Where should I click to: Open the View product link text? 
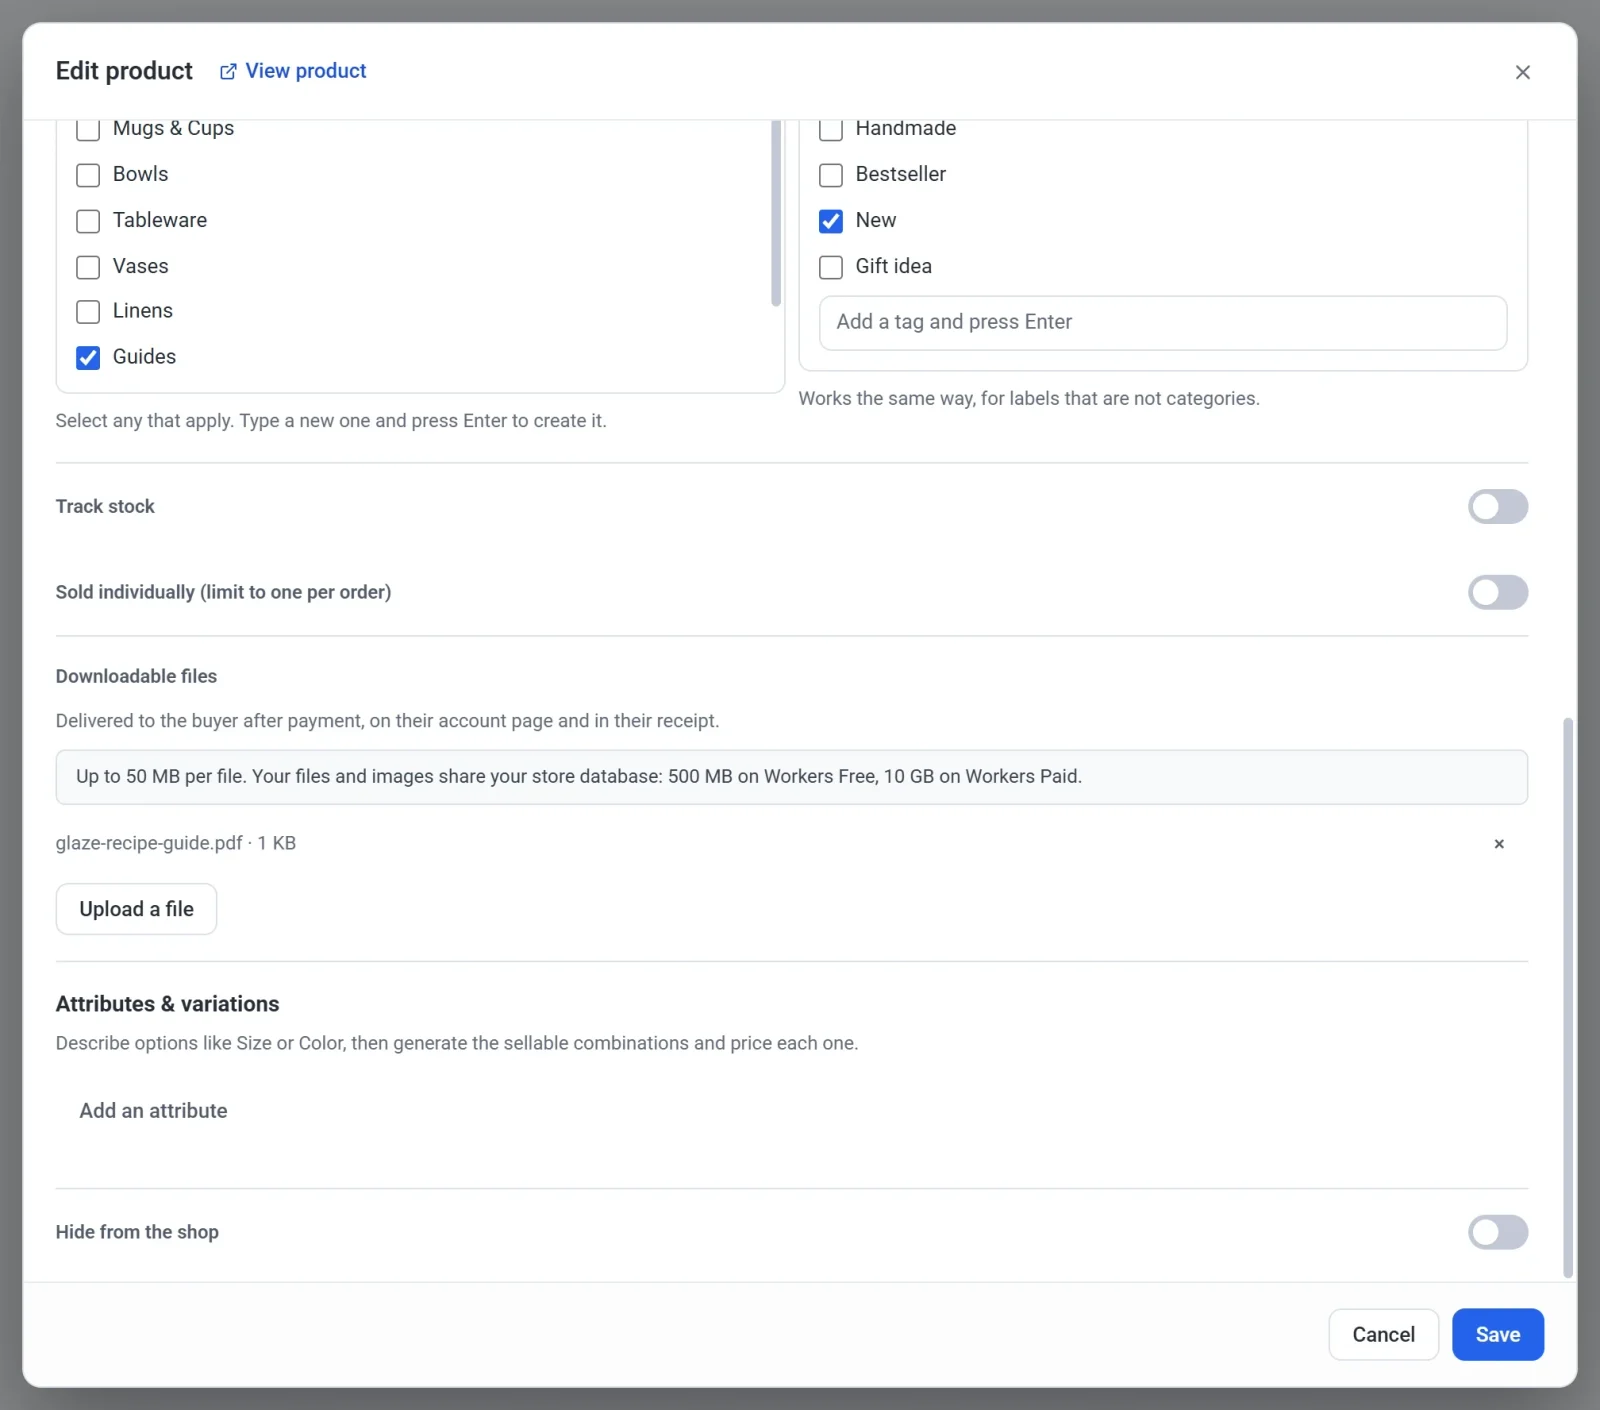pyautogui.click(x=306, y=71)
